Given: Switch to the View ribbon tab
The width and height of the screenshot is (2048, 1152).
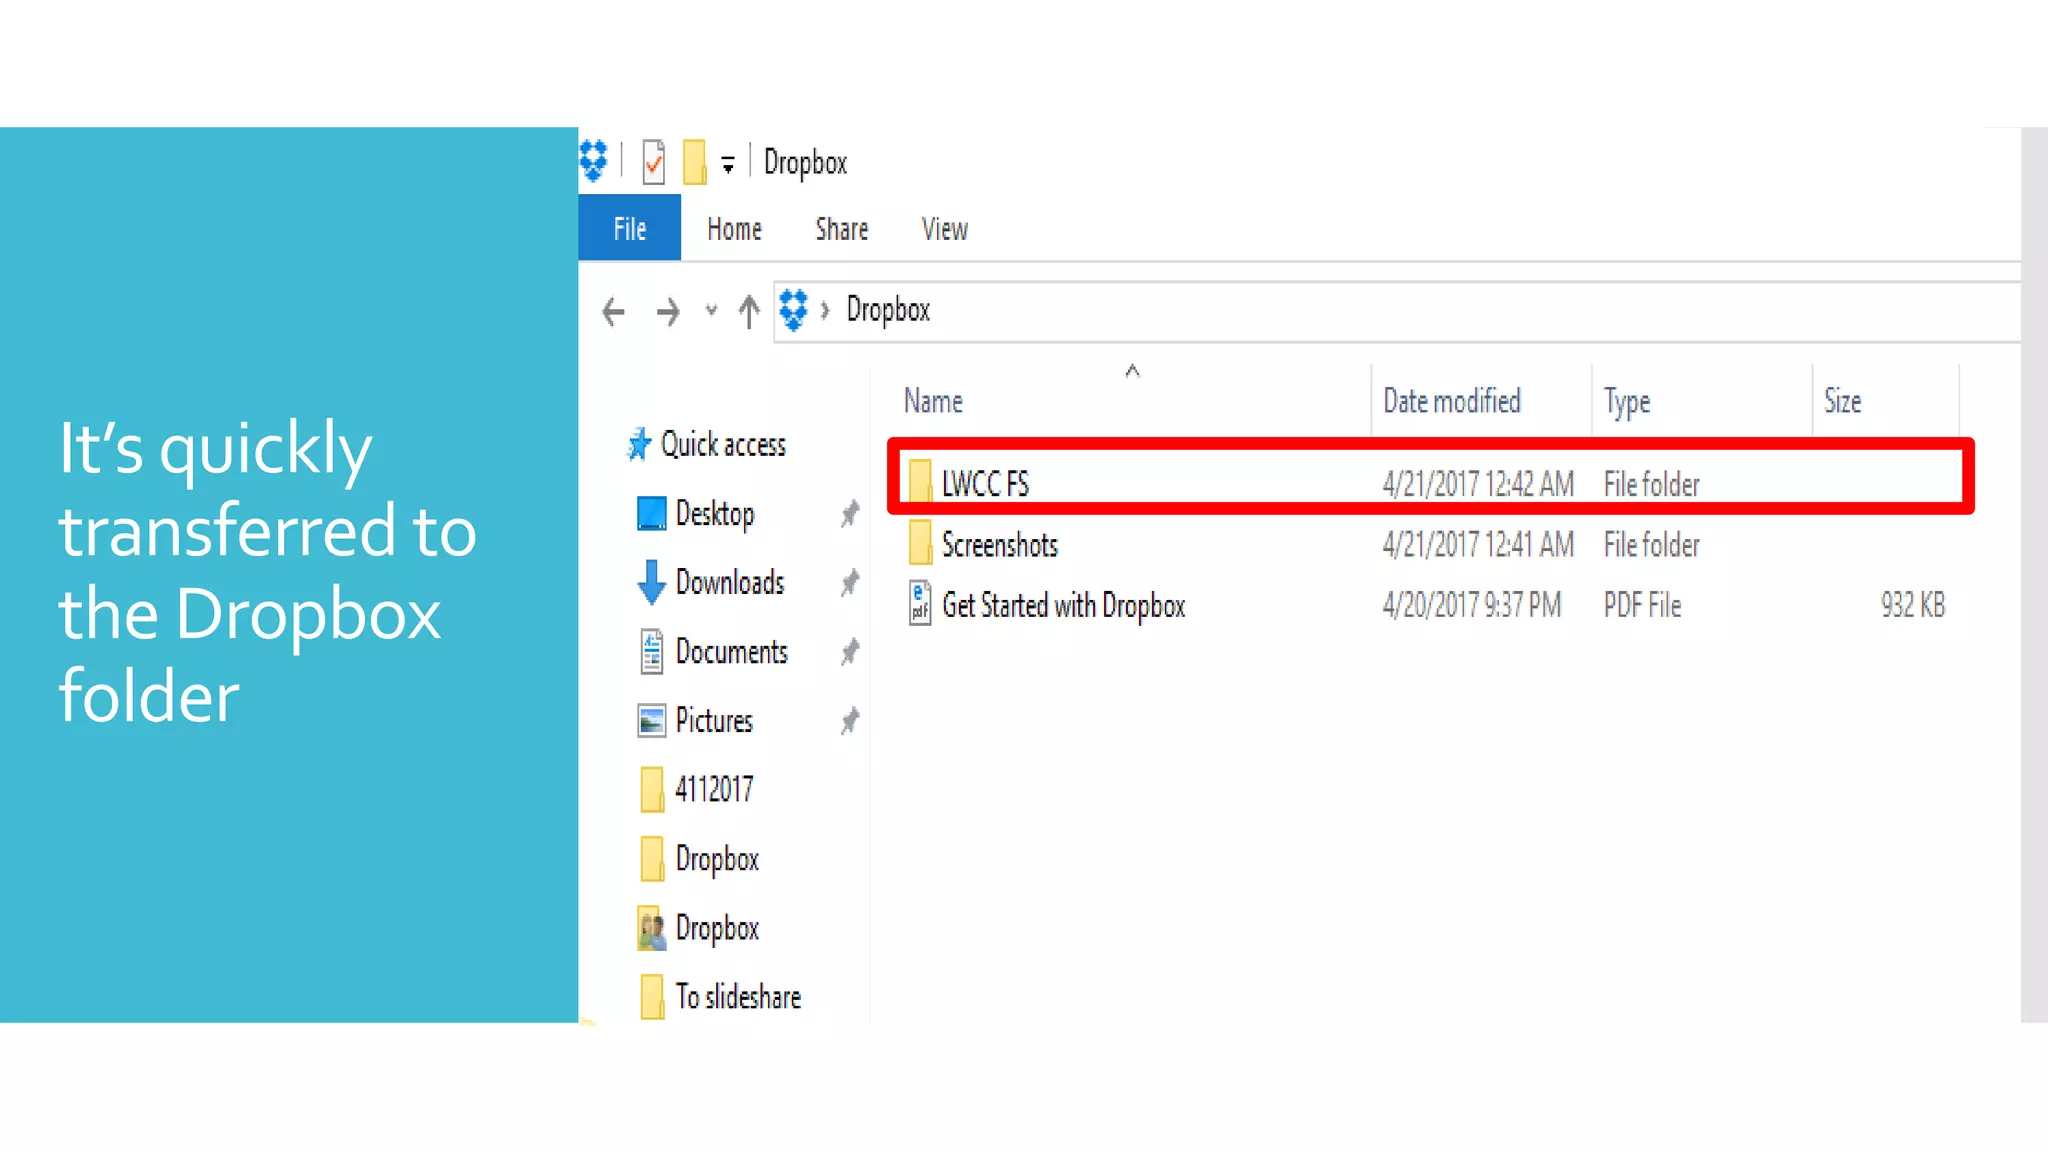Looking at the screenshot, I should click(x=944, y=229).
